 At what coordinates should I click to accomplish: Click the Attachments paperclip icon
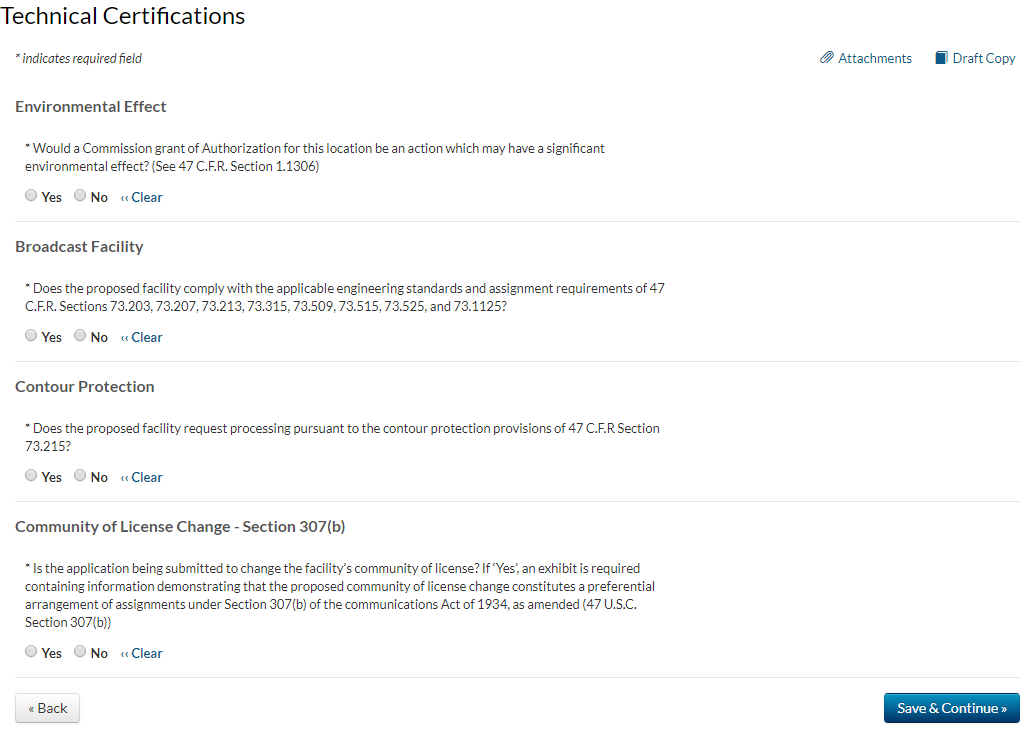(826, 58)
